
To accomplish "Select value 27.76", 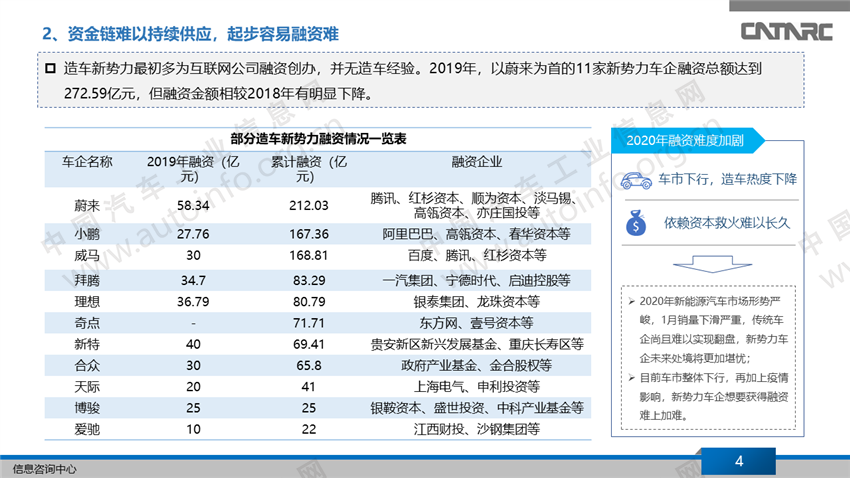I will (193, 234).
